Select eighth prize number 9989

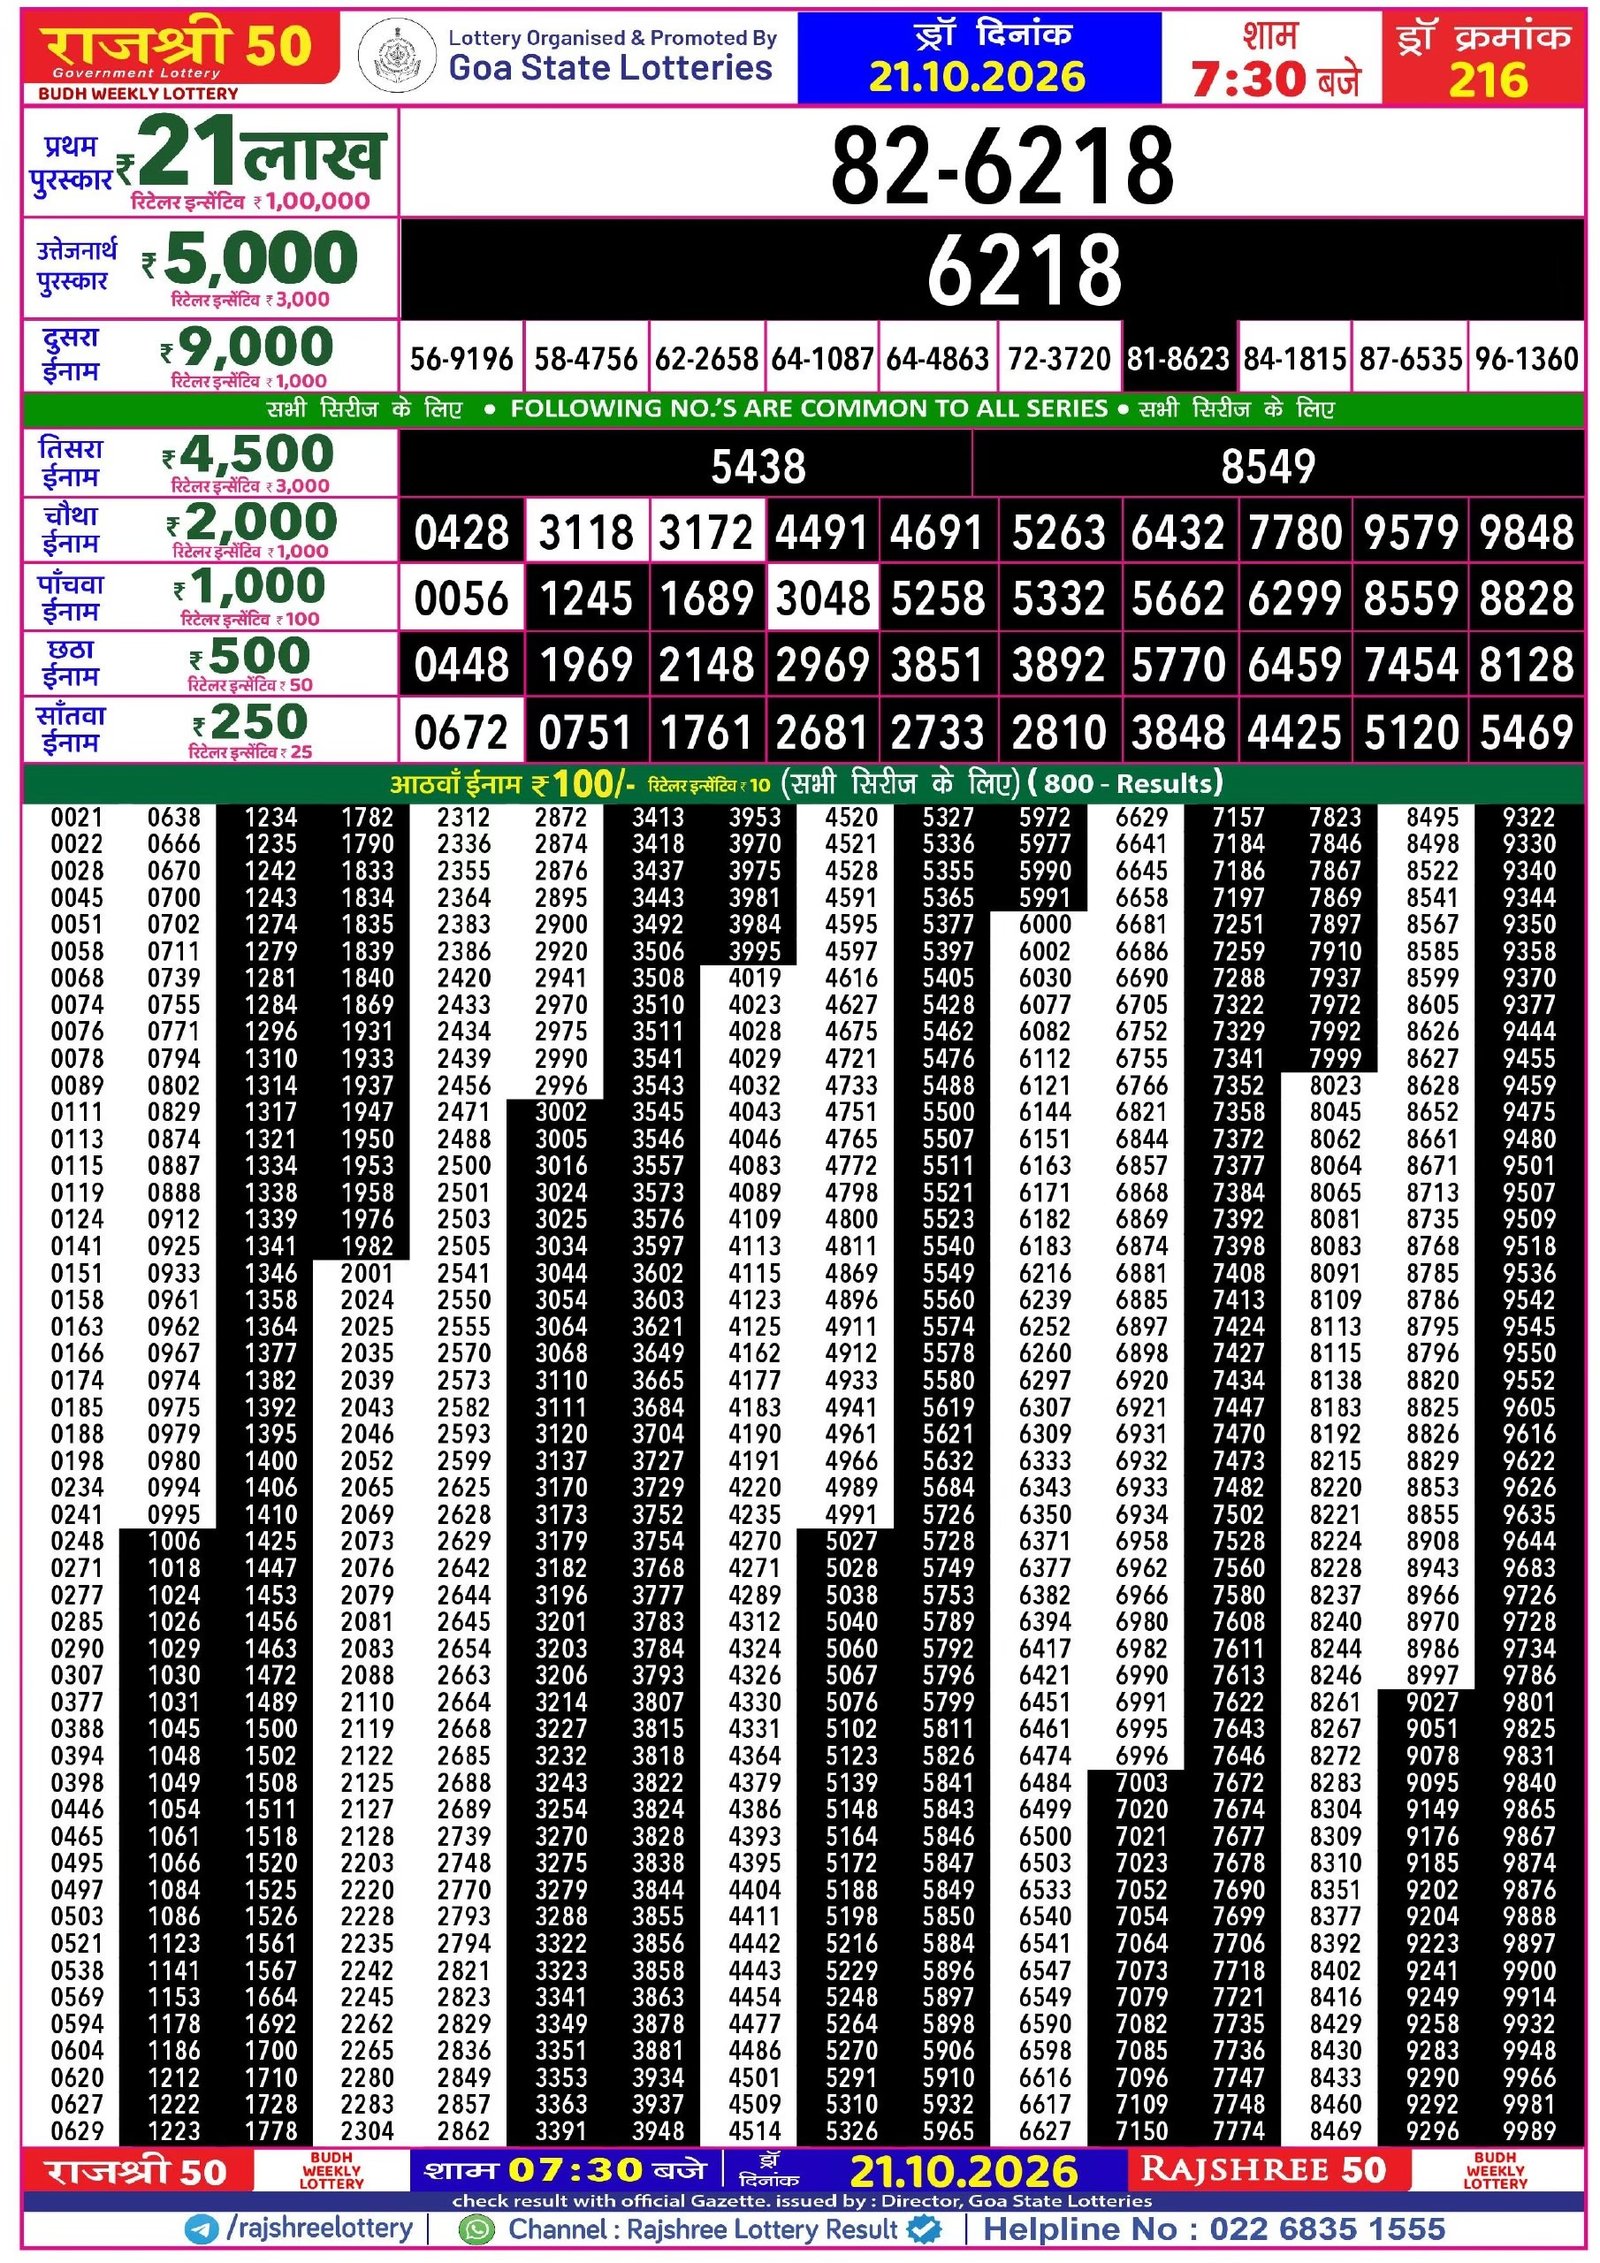tap(1528, 2131)
